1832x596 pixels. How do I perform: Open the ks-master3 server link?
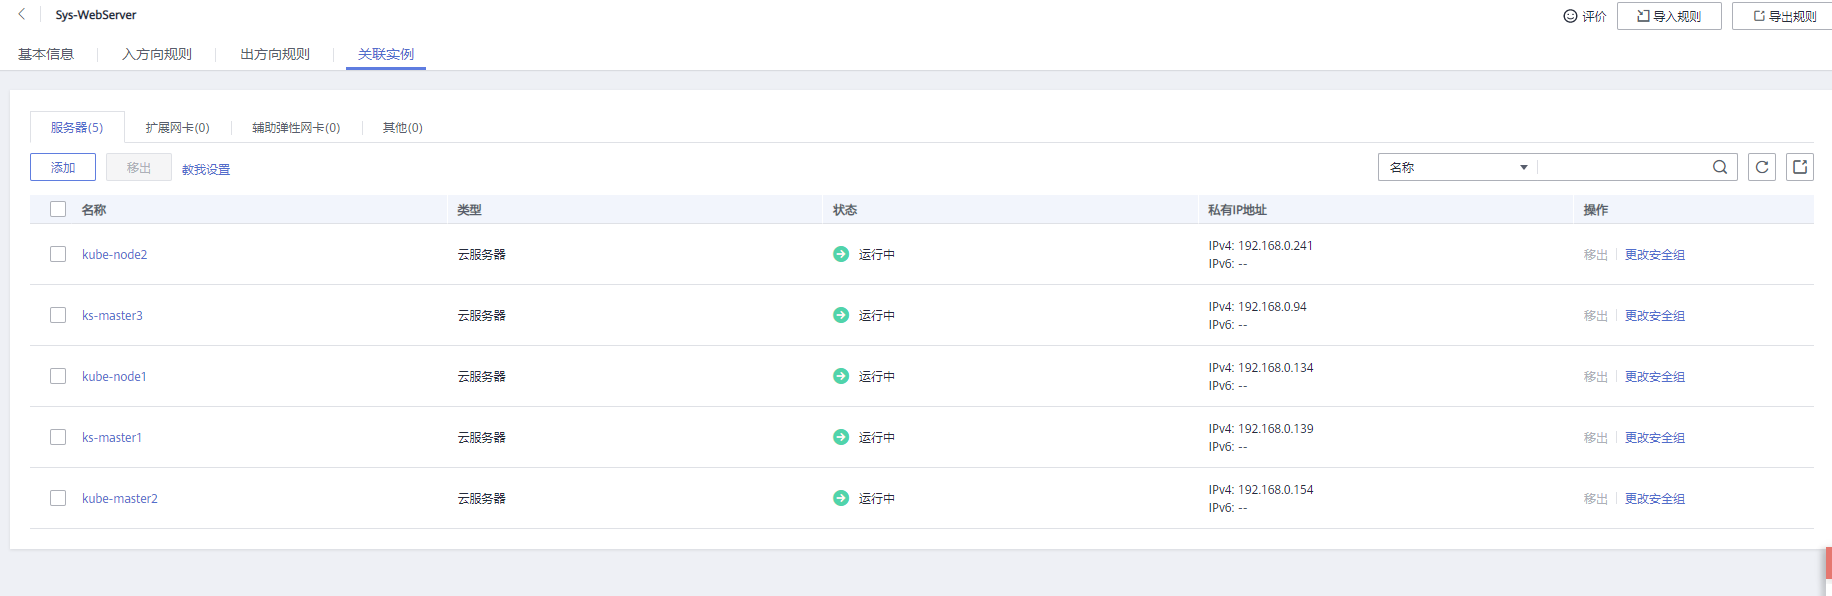click(112, 315)
